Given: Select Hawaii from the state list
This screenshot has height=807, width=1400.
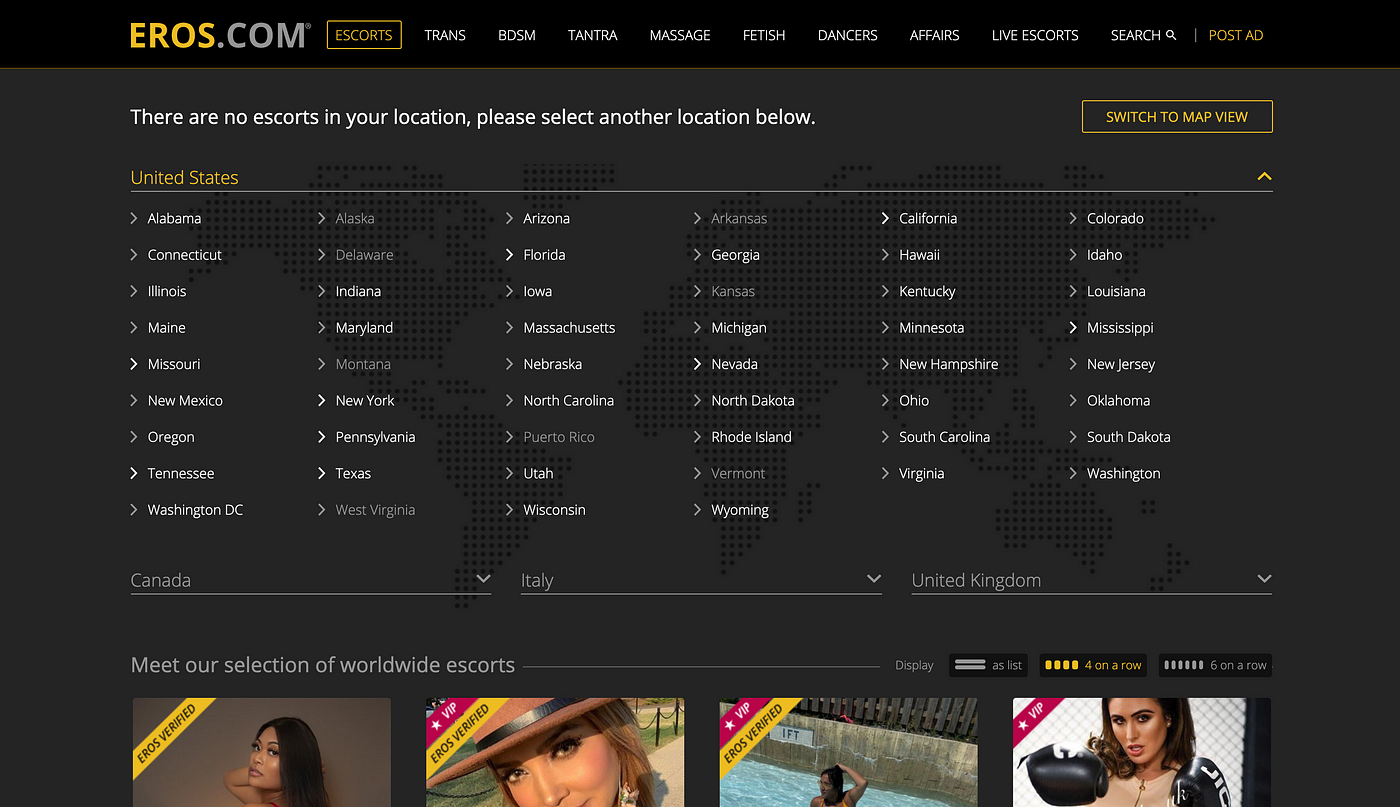Looking at the screenshot, I should pyautogui.click(x=919, y=255).
